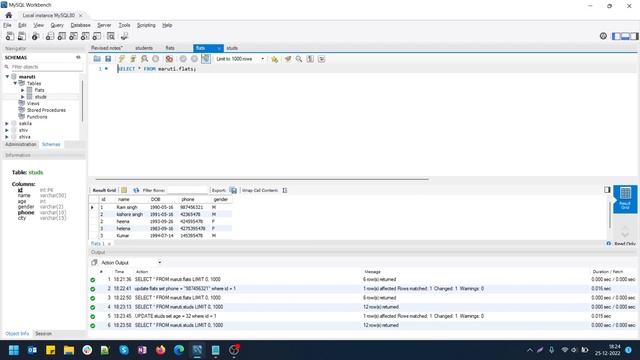640x360 pixels.
Task: Switch to the students tab
Action: (x=144, y=48)
